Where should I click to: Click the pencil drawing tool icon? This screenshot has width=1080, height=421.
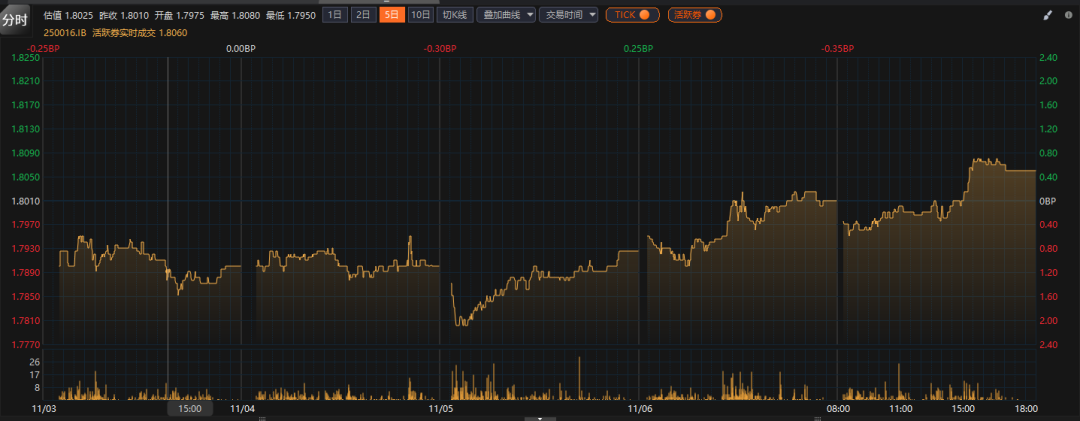1048,15
